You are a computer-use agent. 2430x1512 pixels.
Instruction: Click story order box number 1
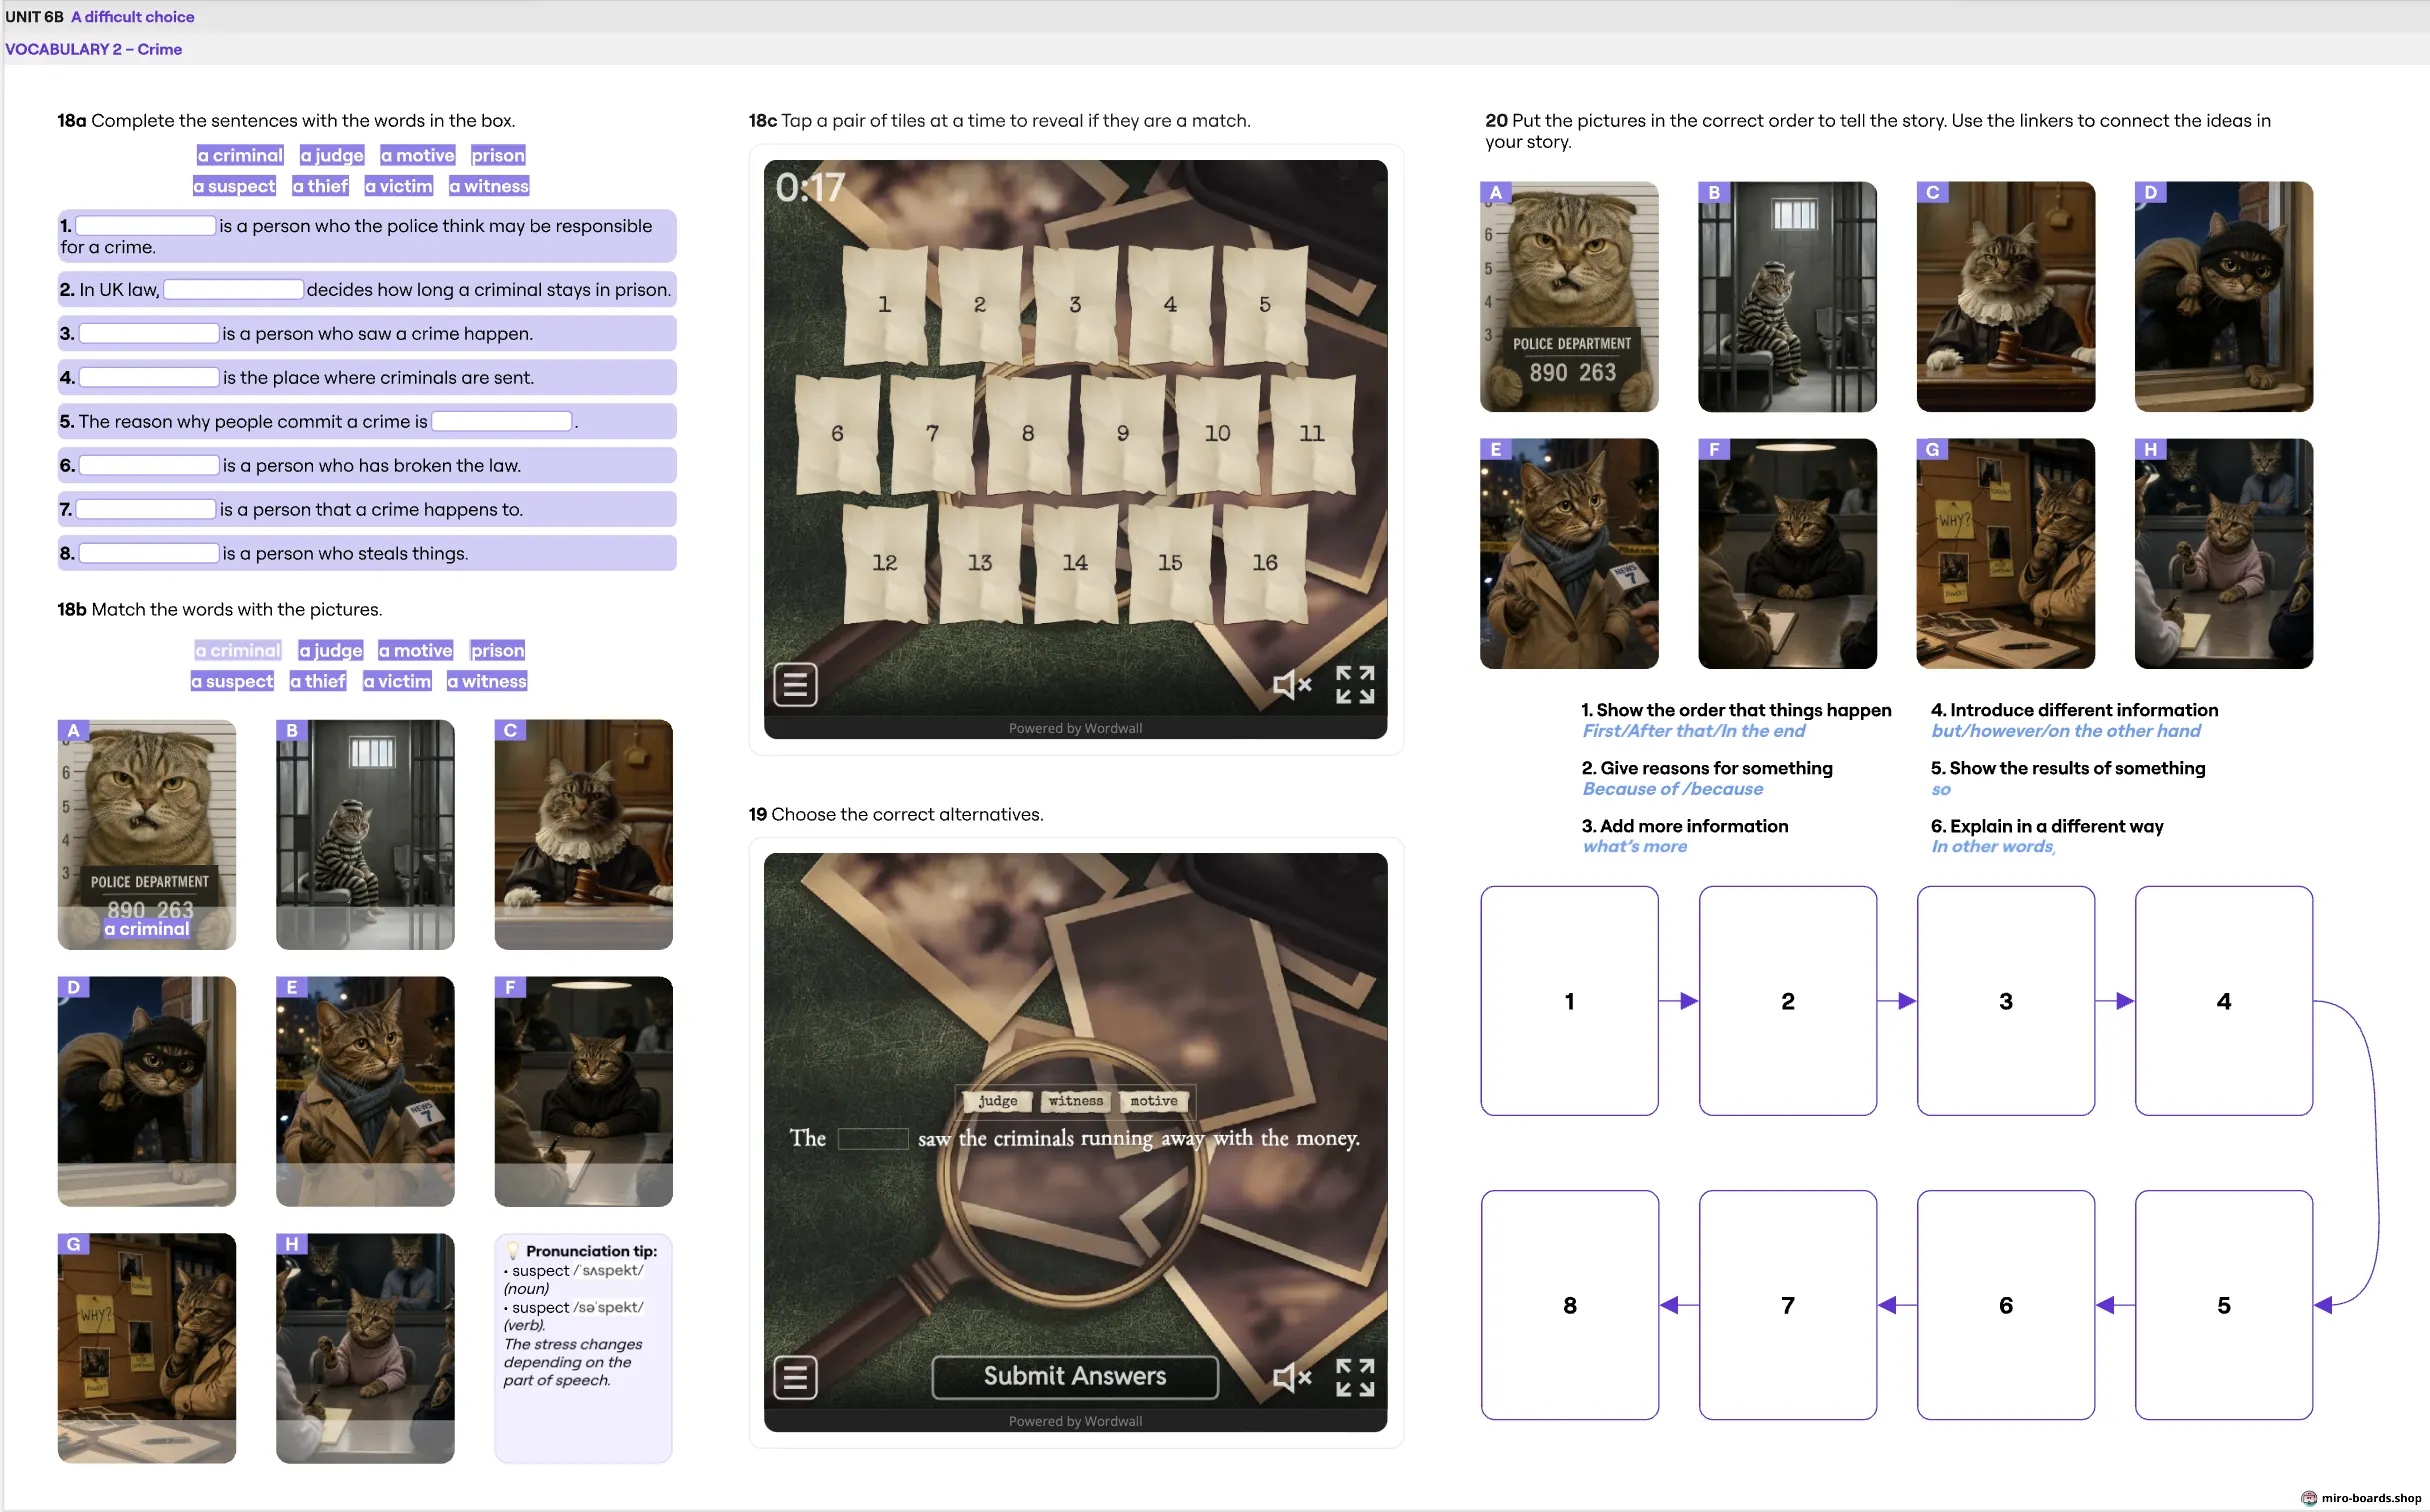pyautogui.click(x=1569, y=1001)
